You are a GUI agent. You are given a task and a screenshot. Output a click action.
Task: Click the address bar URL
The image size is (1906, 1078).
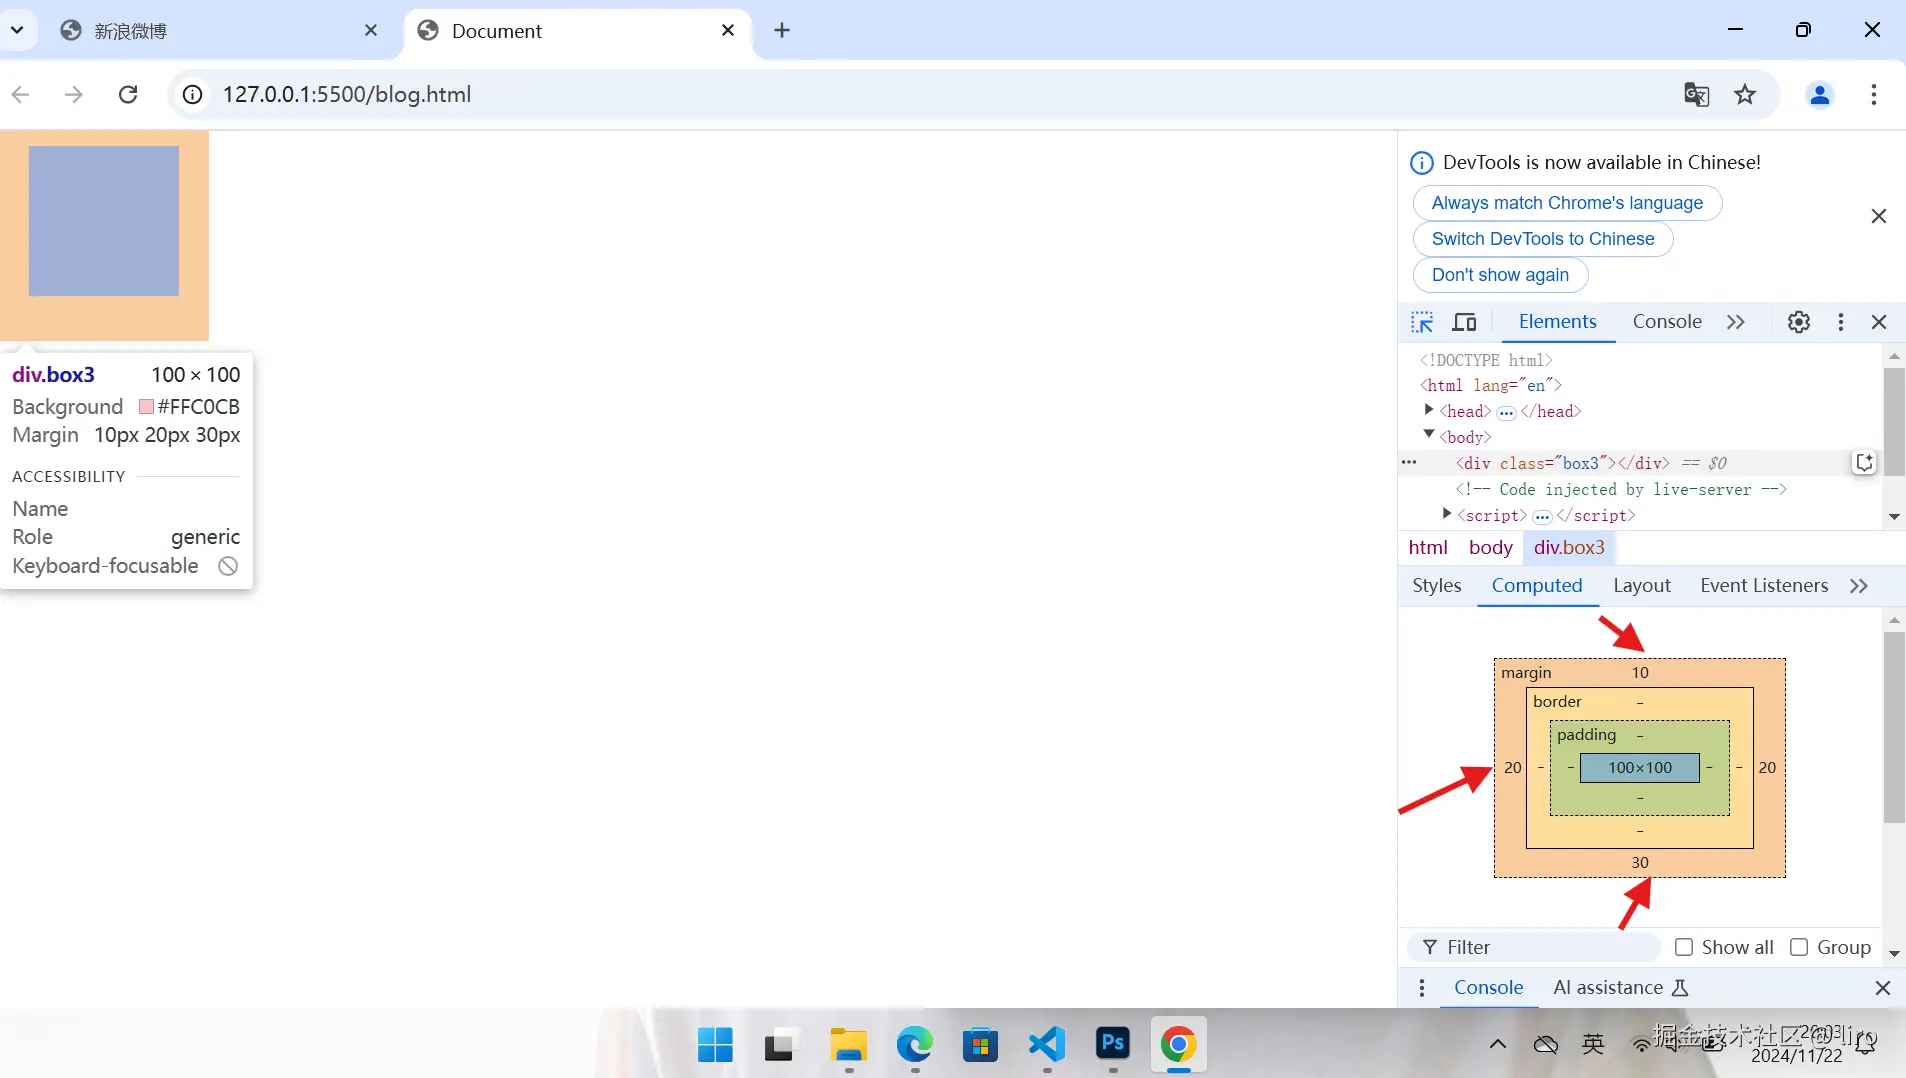(x=347, y=94)
